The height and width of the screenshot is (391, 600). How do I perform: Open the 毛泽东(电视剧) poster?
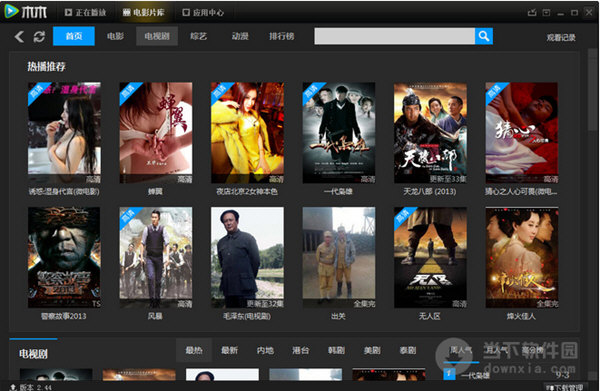pyautogui.click(x=247, y=257)
